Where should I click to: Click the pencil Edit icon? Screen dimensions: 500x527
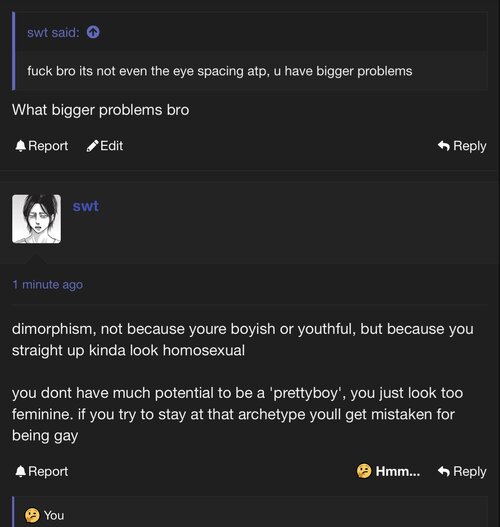(92, 146)
